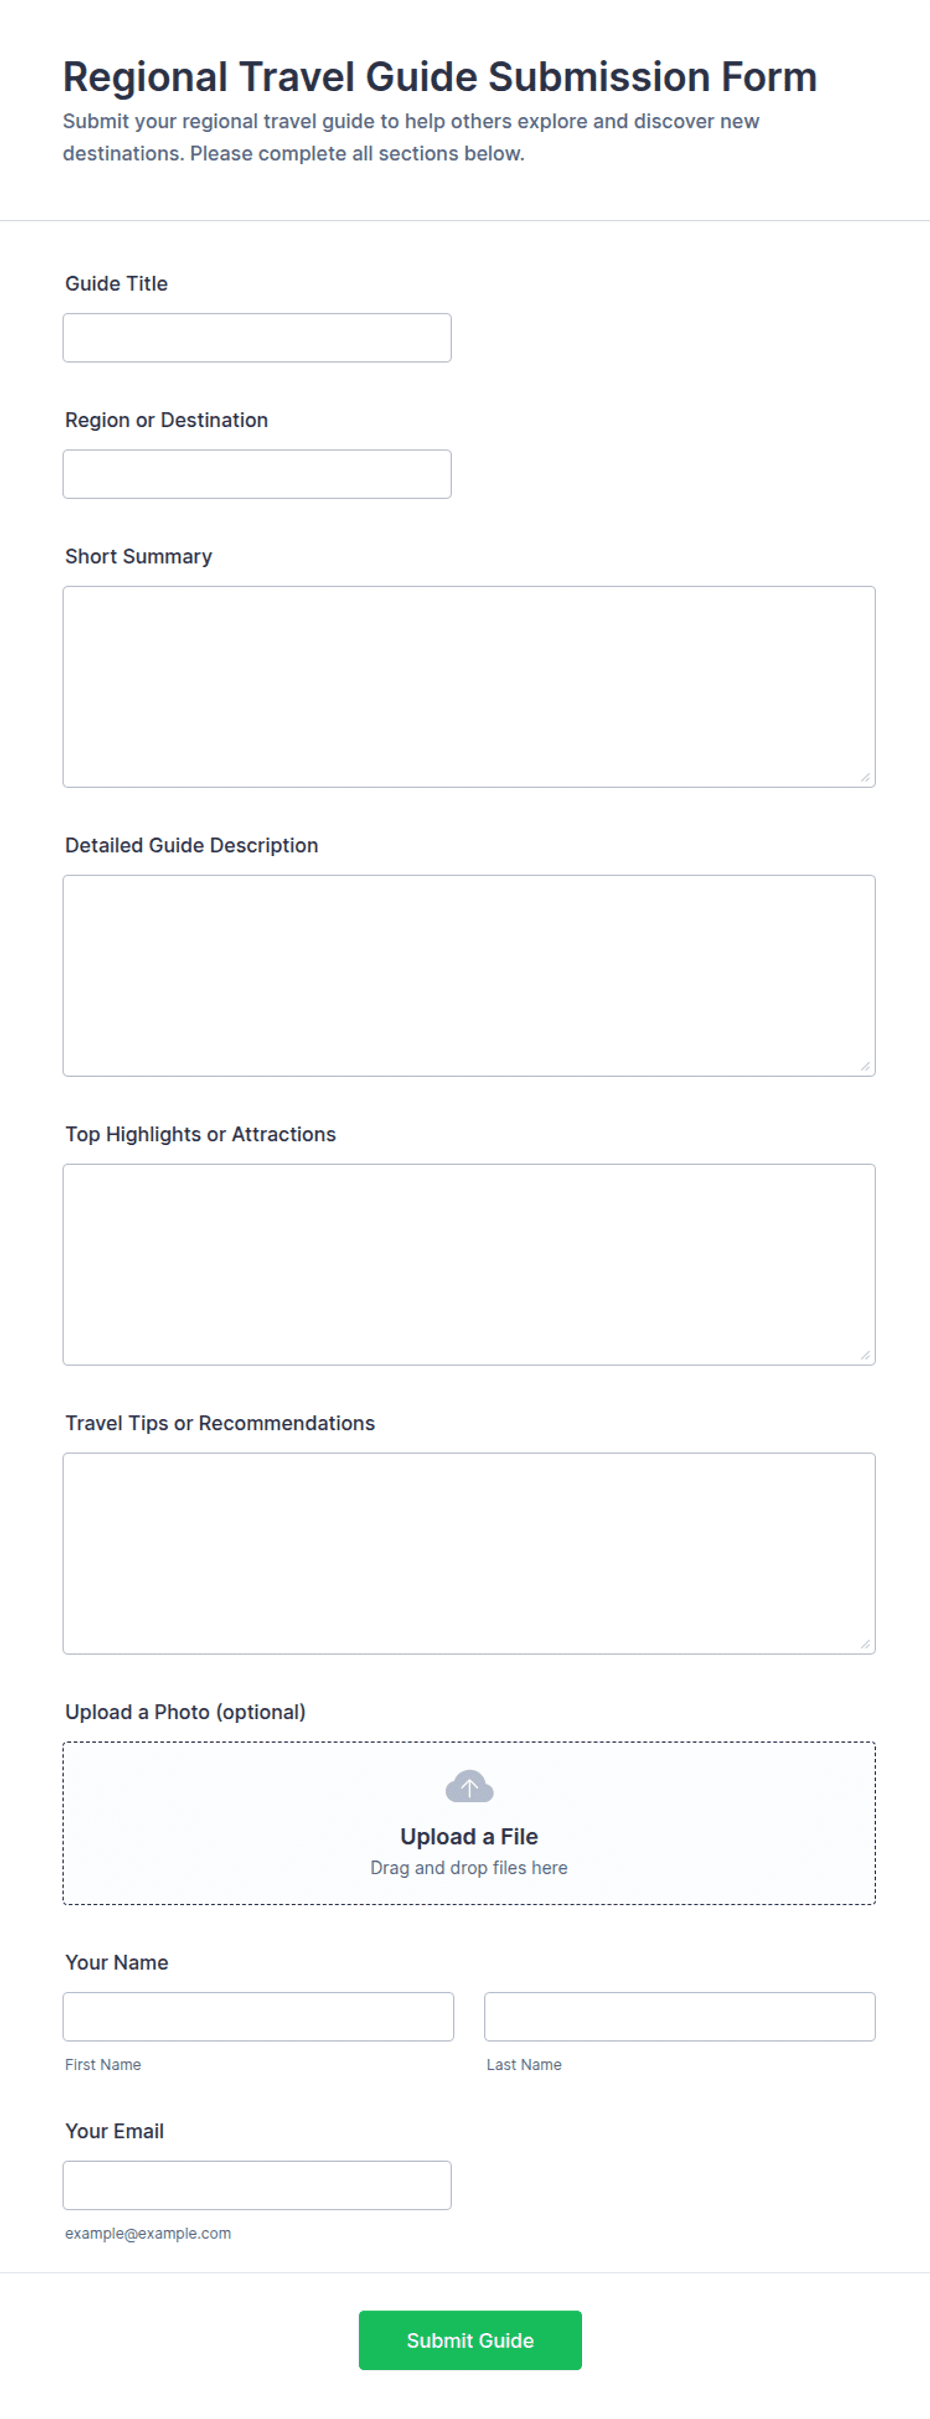930x2419 pixels.
Task: Click the Travel Tips textarea resize grip
Action: pos(865,1644)
